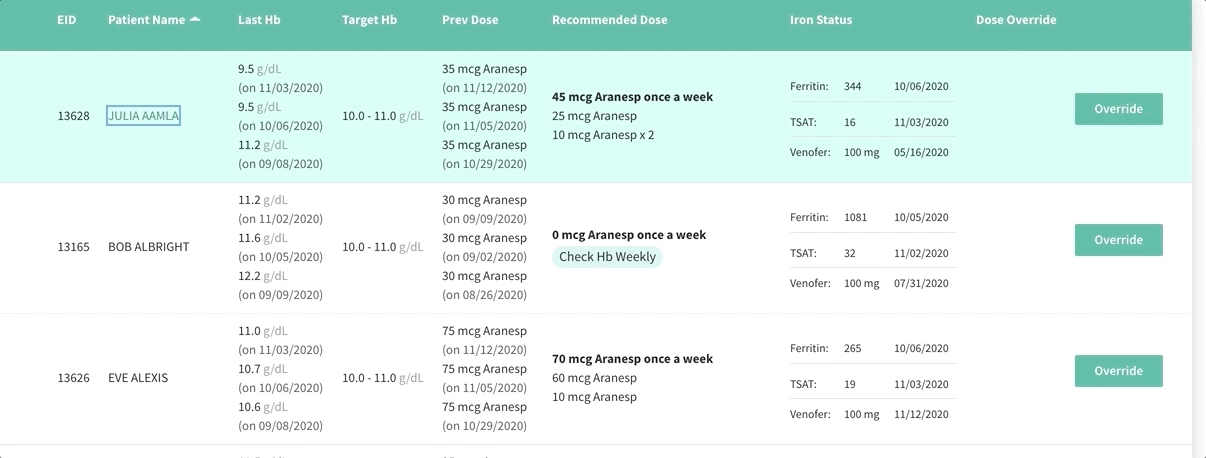Click the sort arrow beside Patient Name
Image resolution: width=1206 pixels, height=458 pixels.
tap(195, 20)
